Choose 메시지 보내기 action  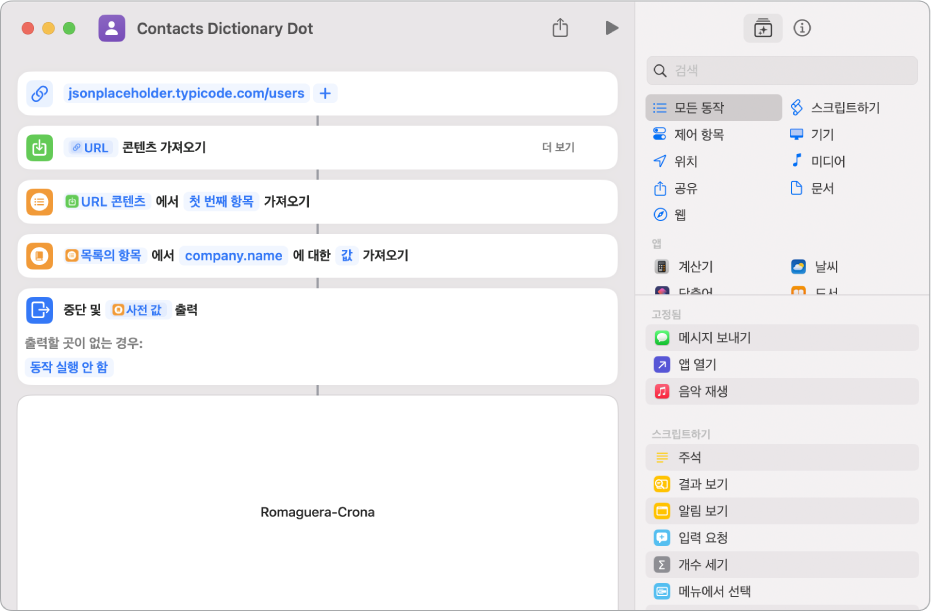click(782, 338)
